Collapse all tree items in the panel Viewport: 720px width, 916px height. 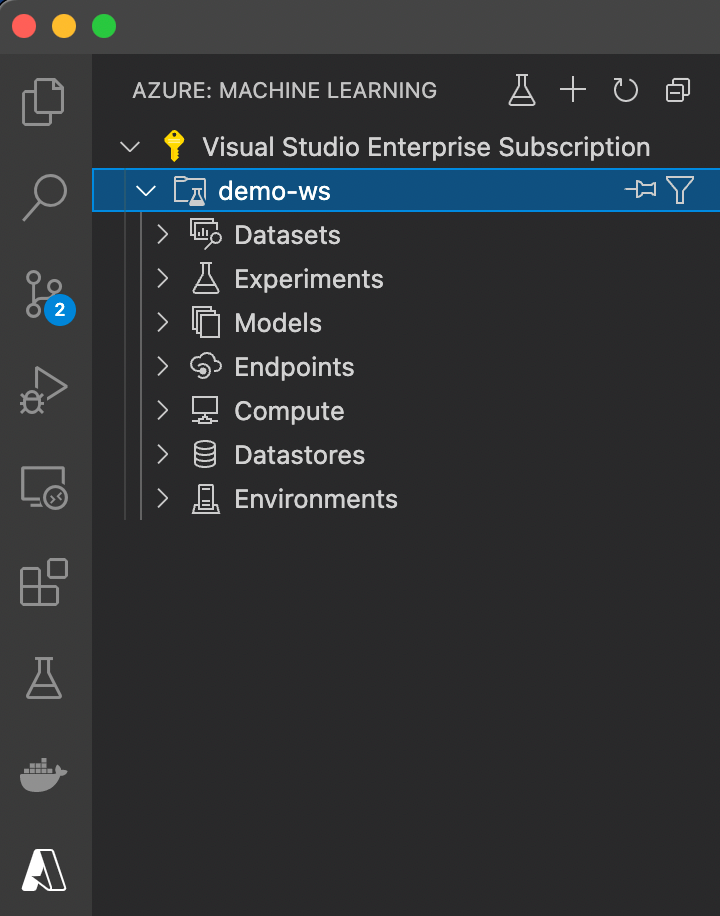click(677, 90)
